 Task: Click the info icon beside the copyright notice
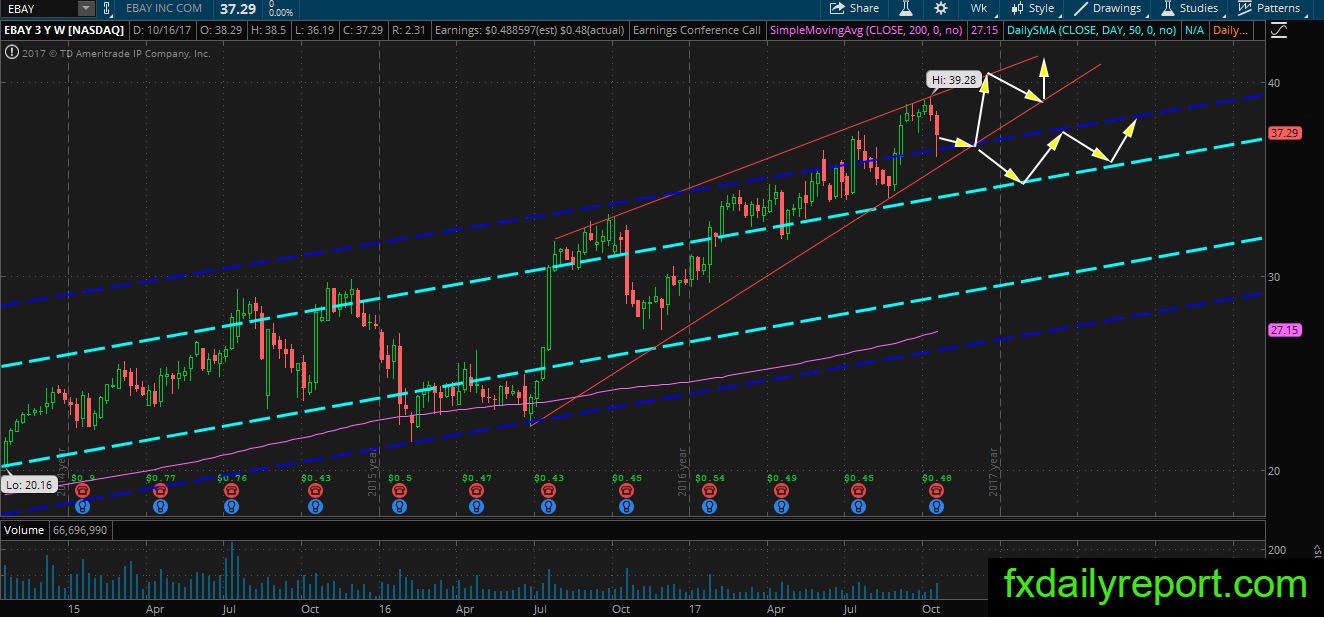[x=12, y=53]
